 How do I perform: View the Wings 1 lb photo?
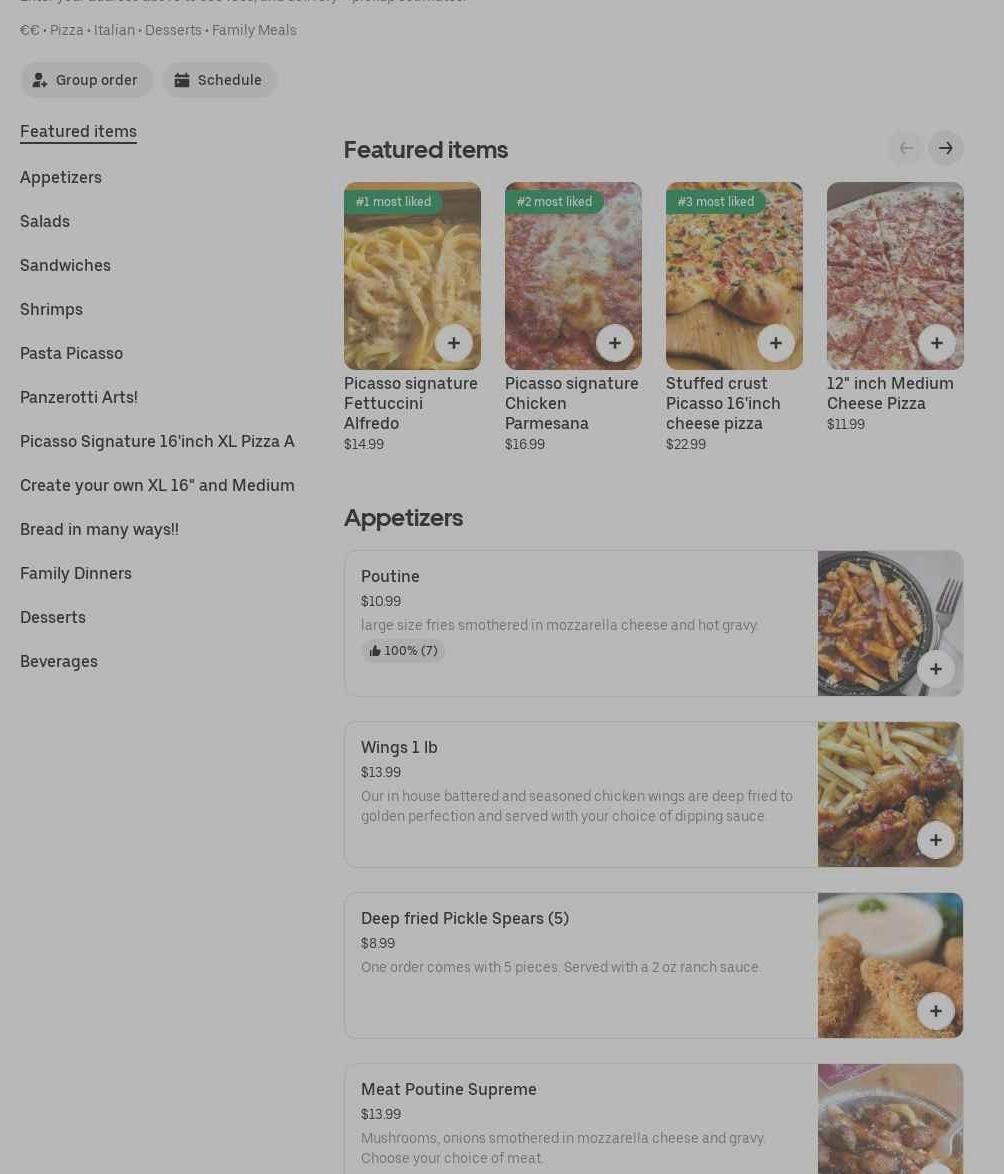(890, 794)
